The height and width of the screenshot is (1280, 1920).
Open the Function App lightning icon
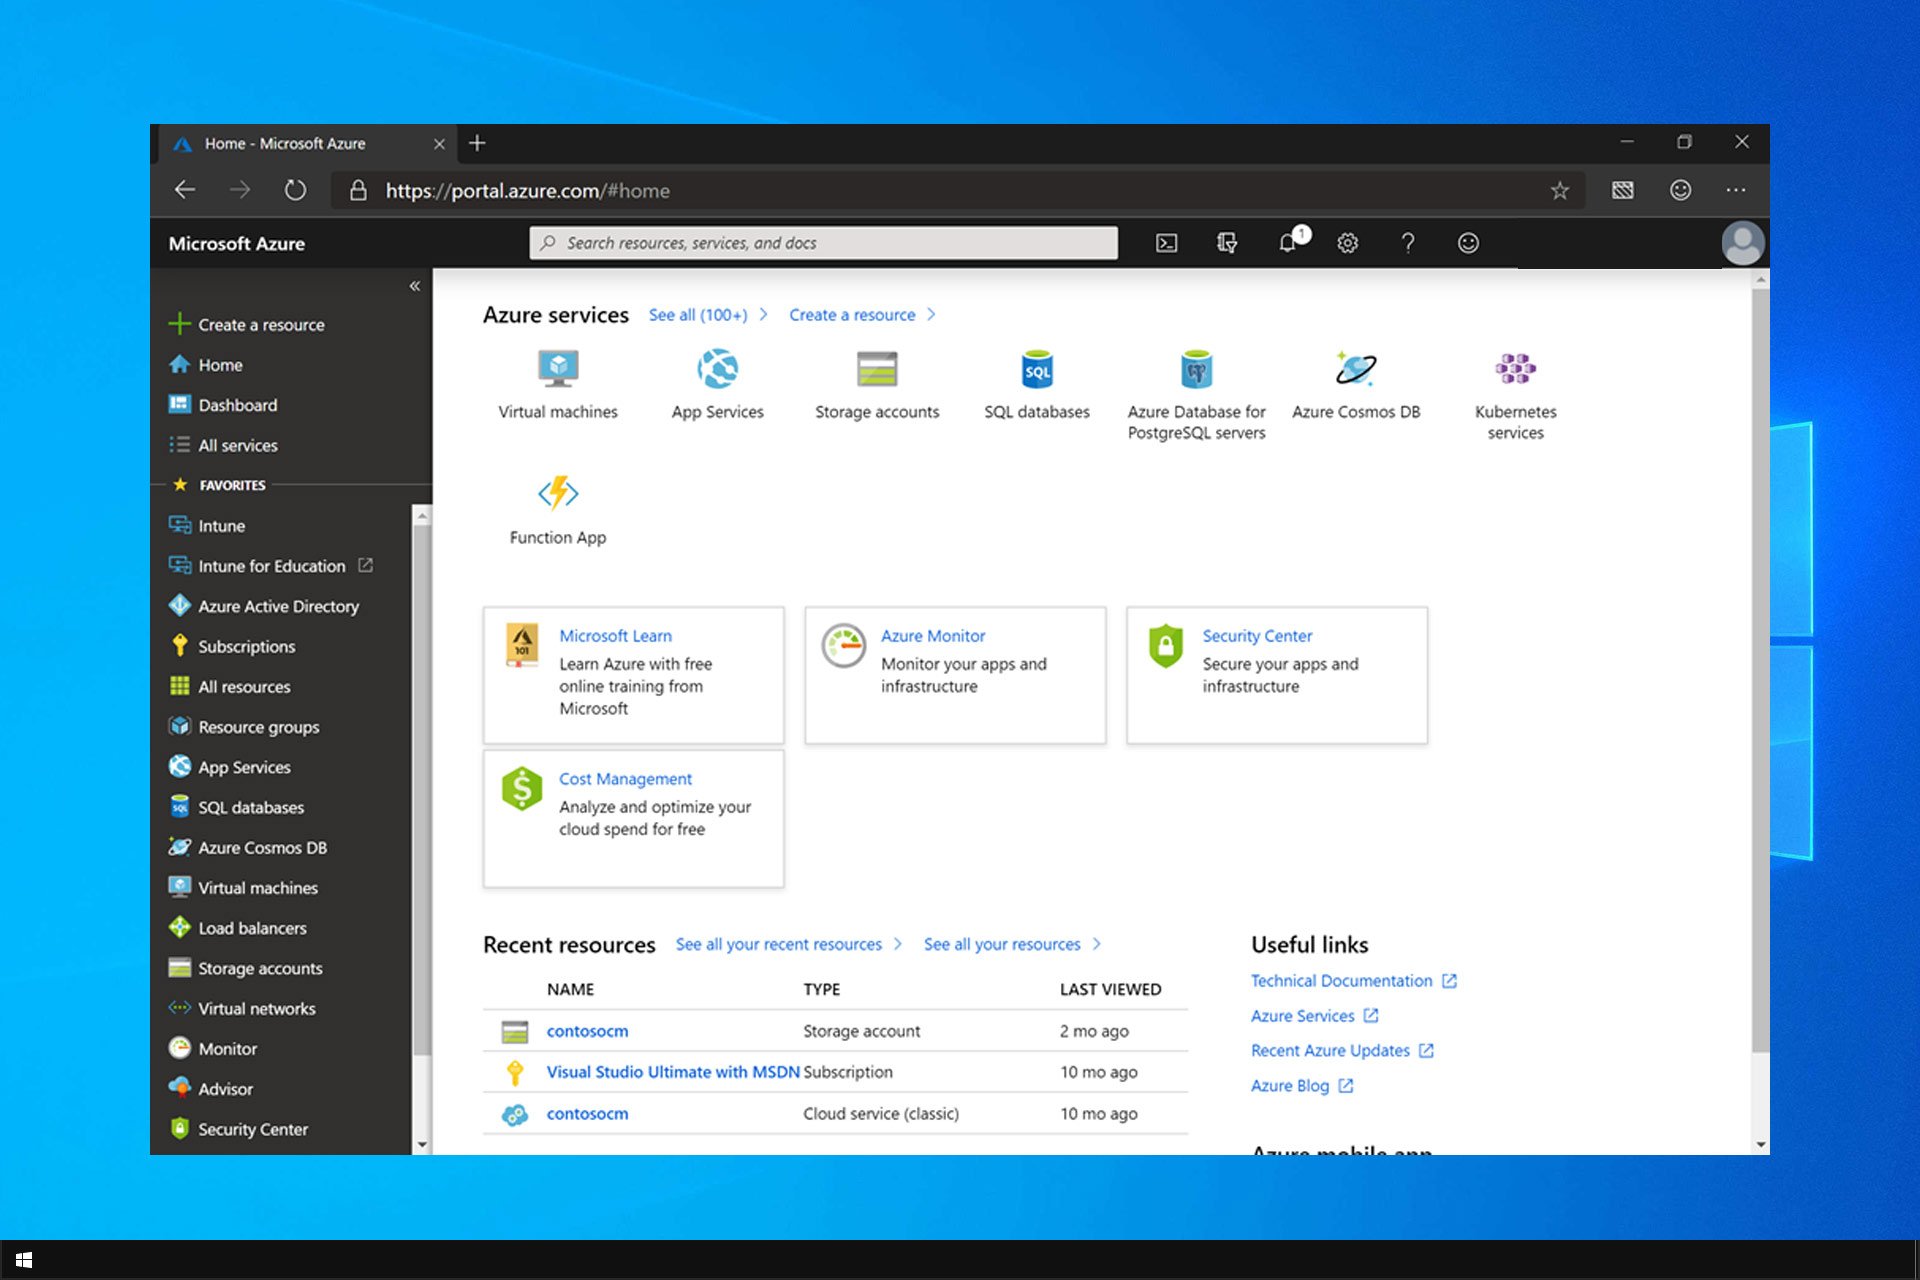pos(558,493)
